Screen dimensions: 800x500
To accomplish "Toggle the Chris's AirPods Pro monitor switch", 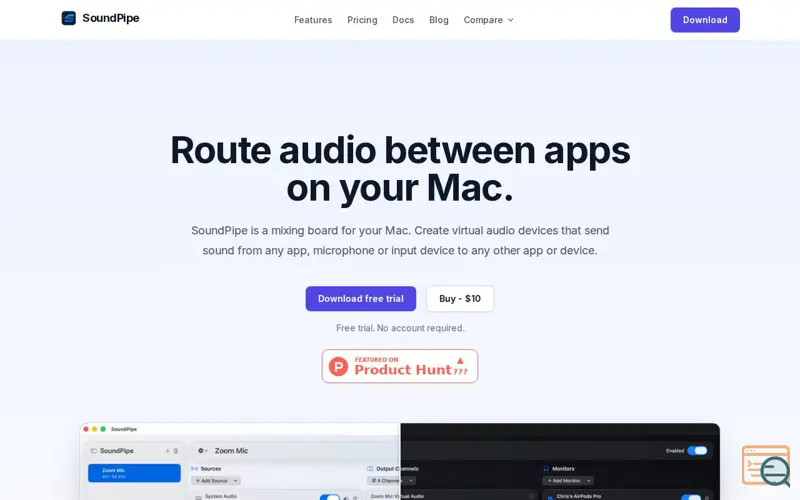I will pos(691,497).
